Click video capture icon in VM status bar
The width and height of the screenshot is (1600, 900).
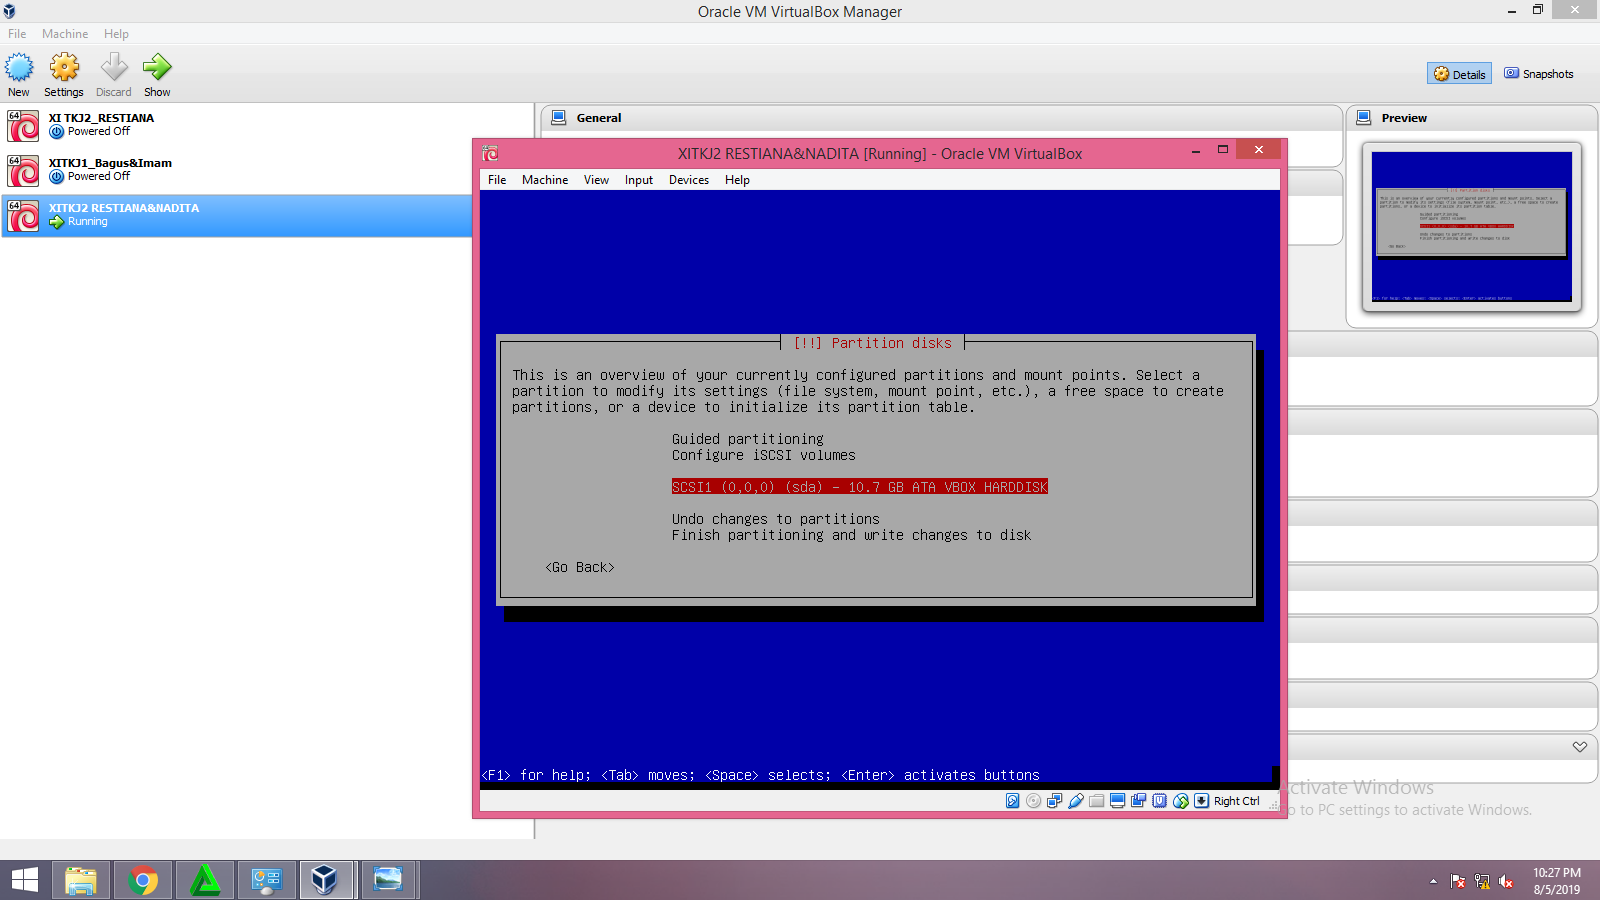coord(1139,801)
